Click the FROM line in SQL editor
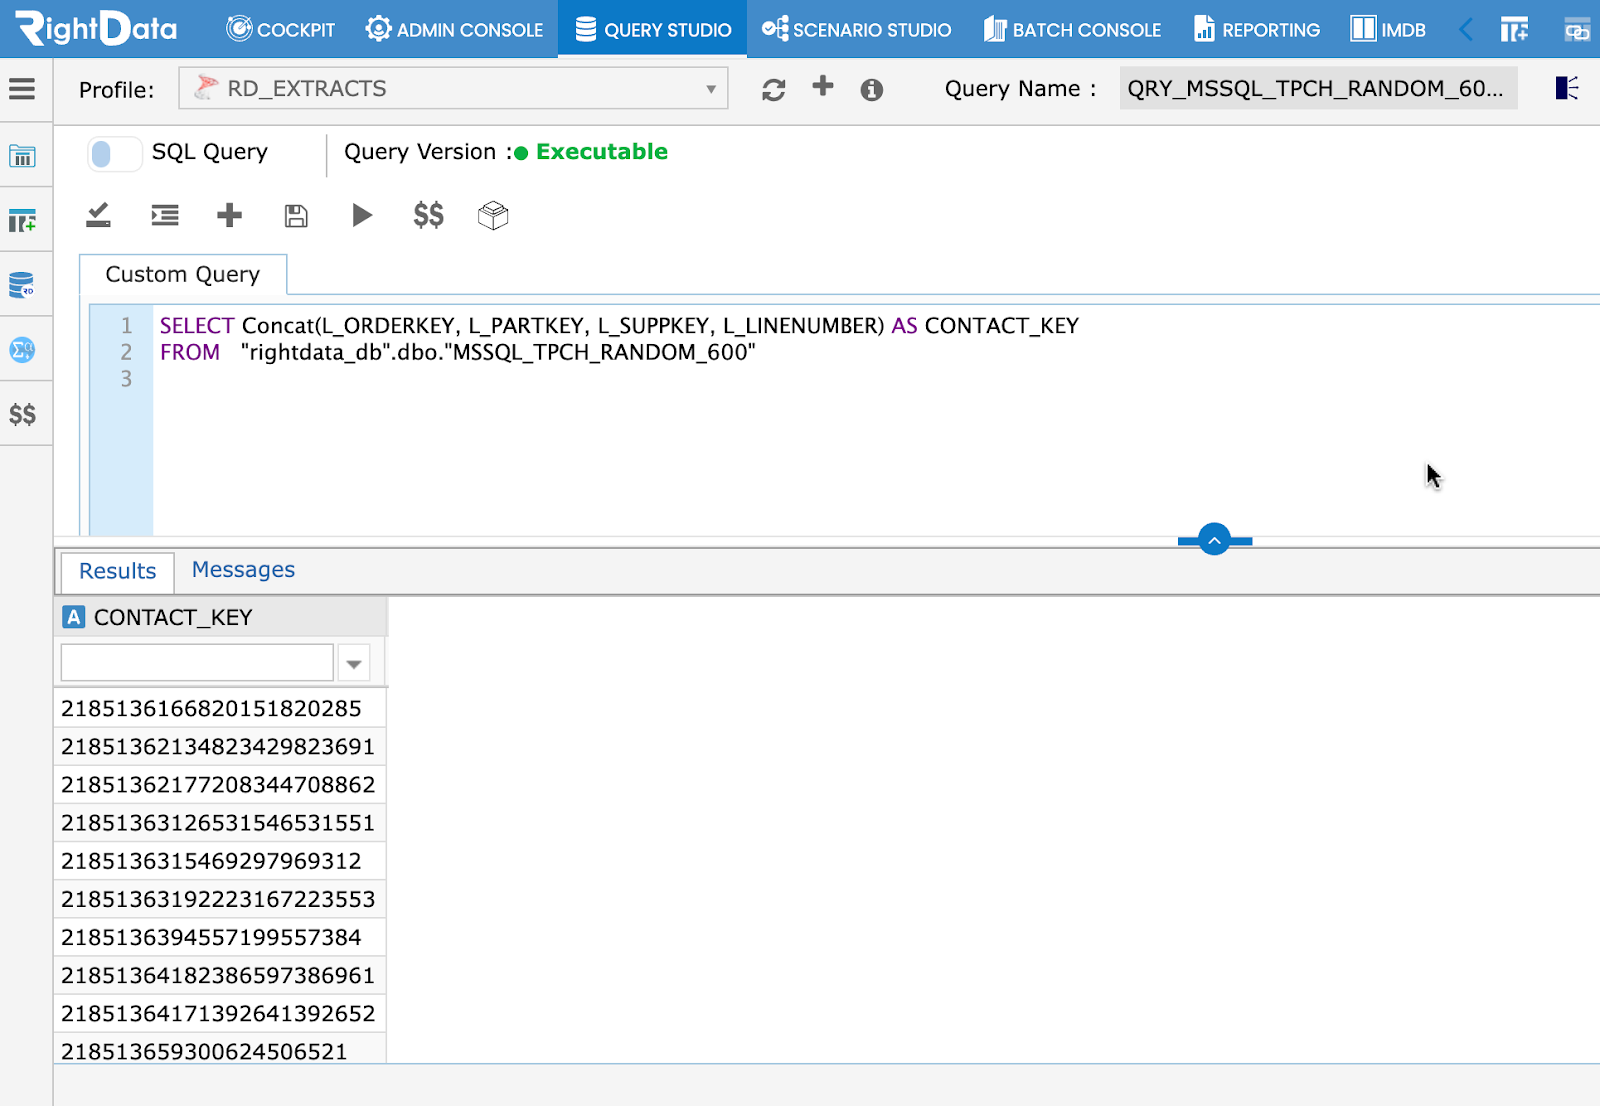1600x1106 pixels. coord(457,352)
